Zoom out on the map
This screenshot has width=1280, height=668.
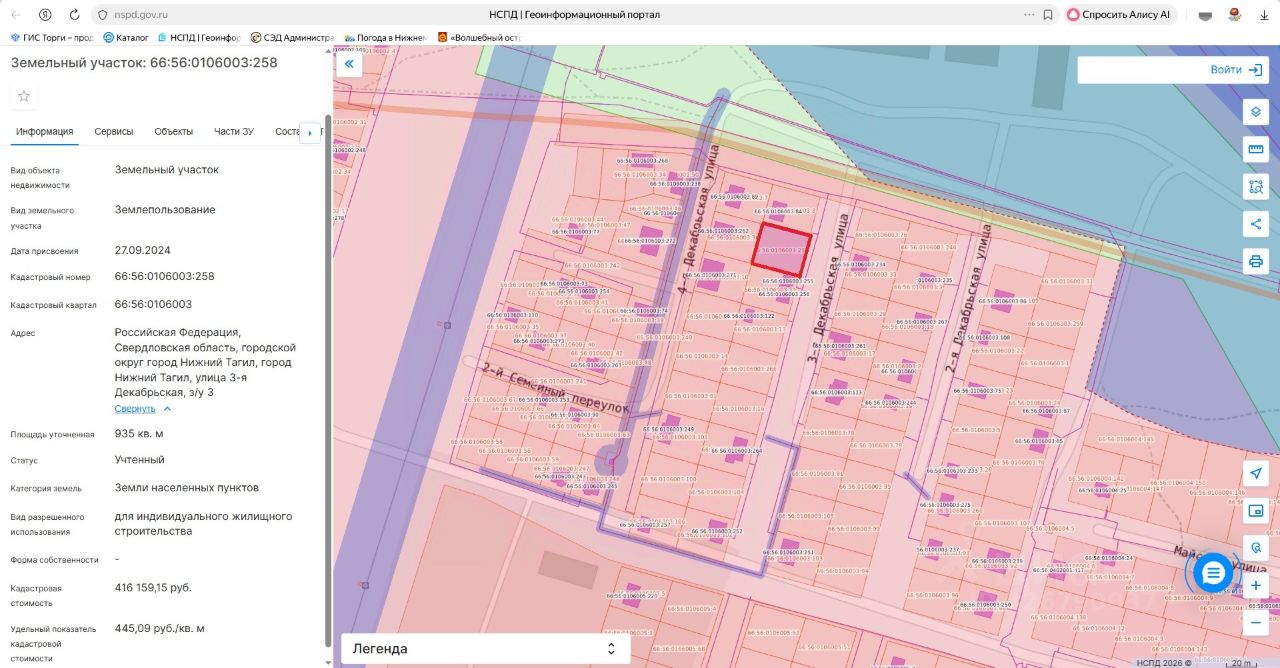(x=1255, y=622)
